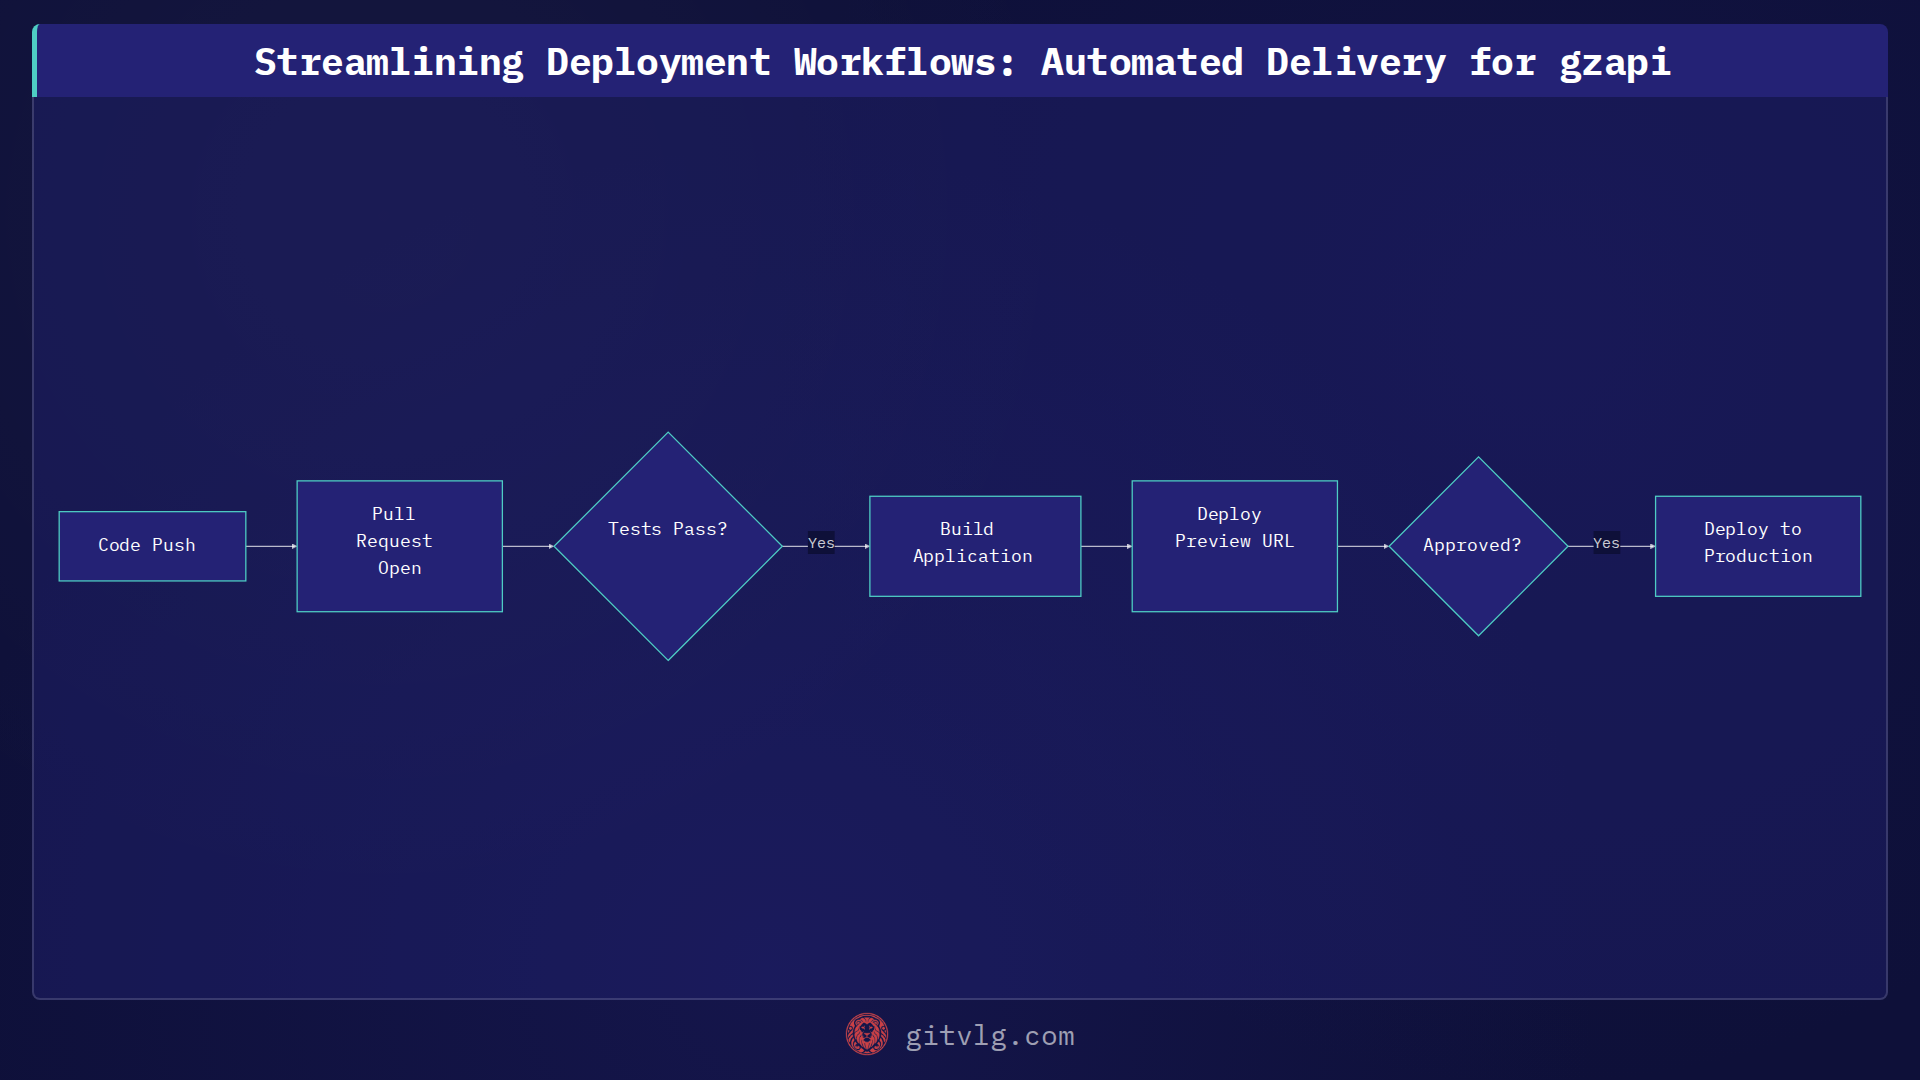This screenshot has height=1080, width=1920.
Task: Click the Yes label after Tests Pass?
Action: point(821,543)
